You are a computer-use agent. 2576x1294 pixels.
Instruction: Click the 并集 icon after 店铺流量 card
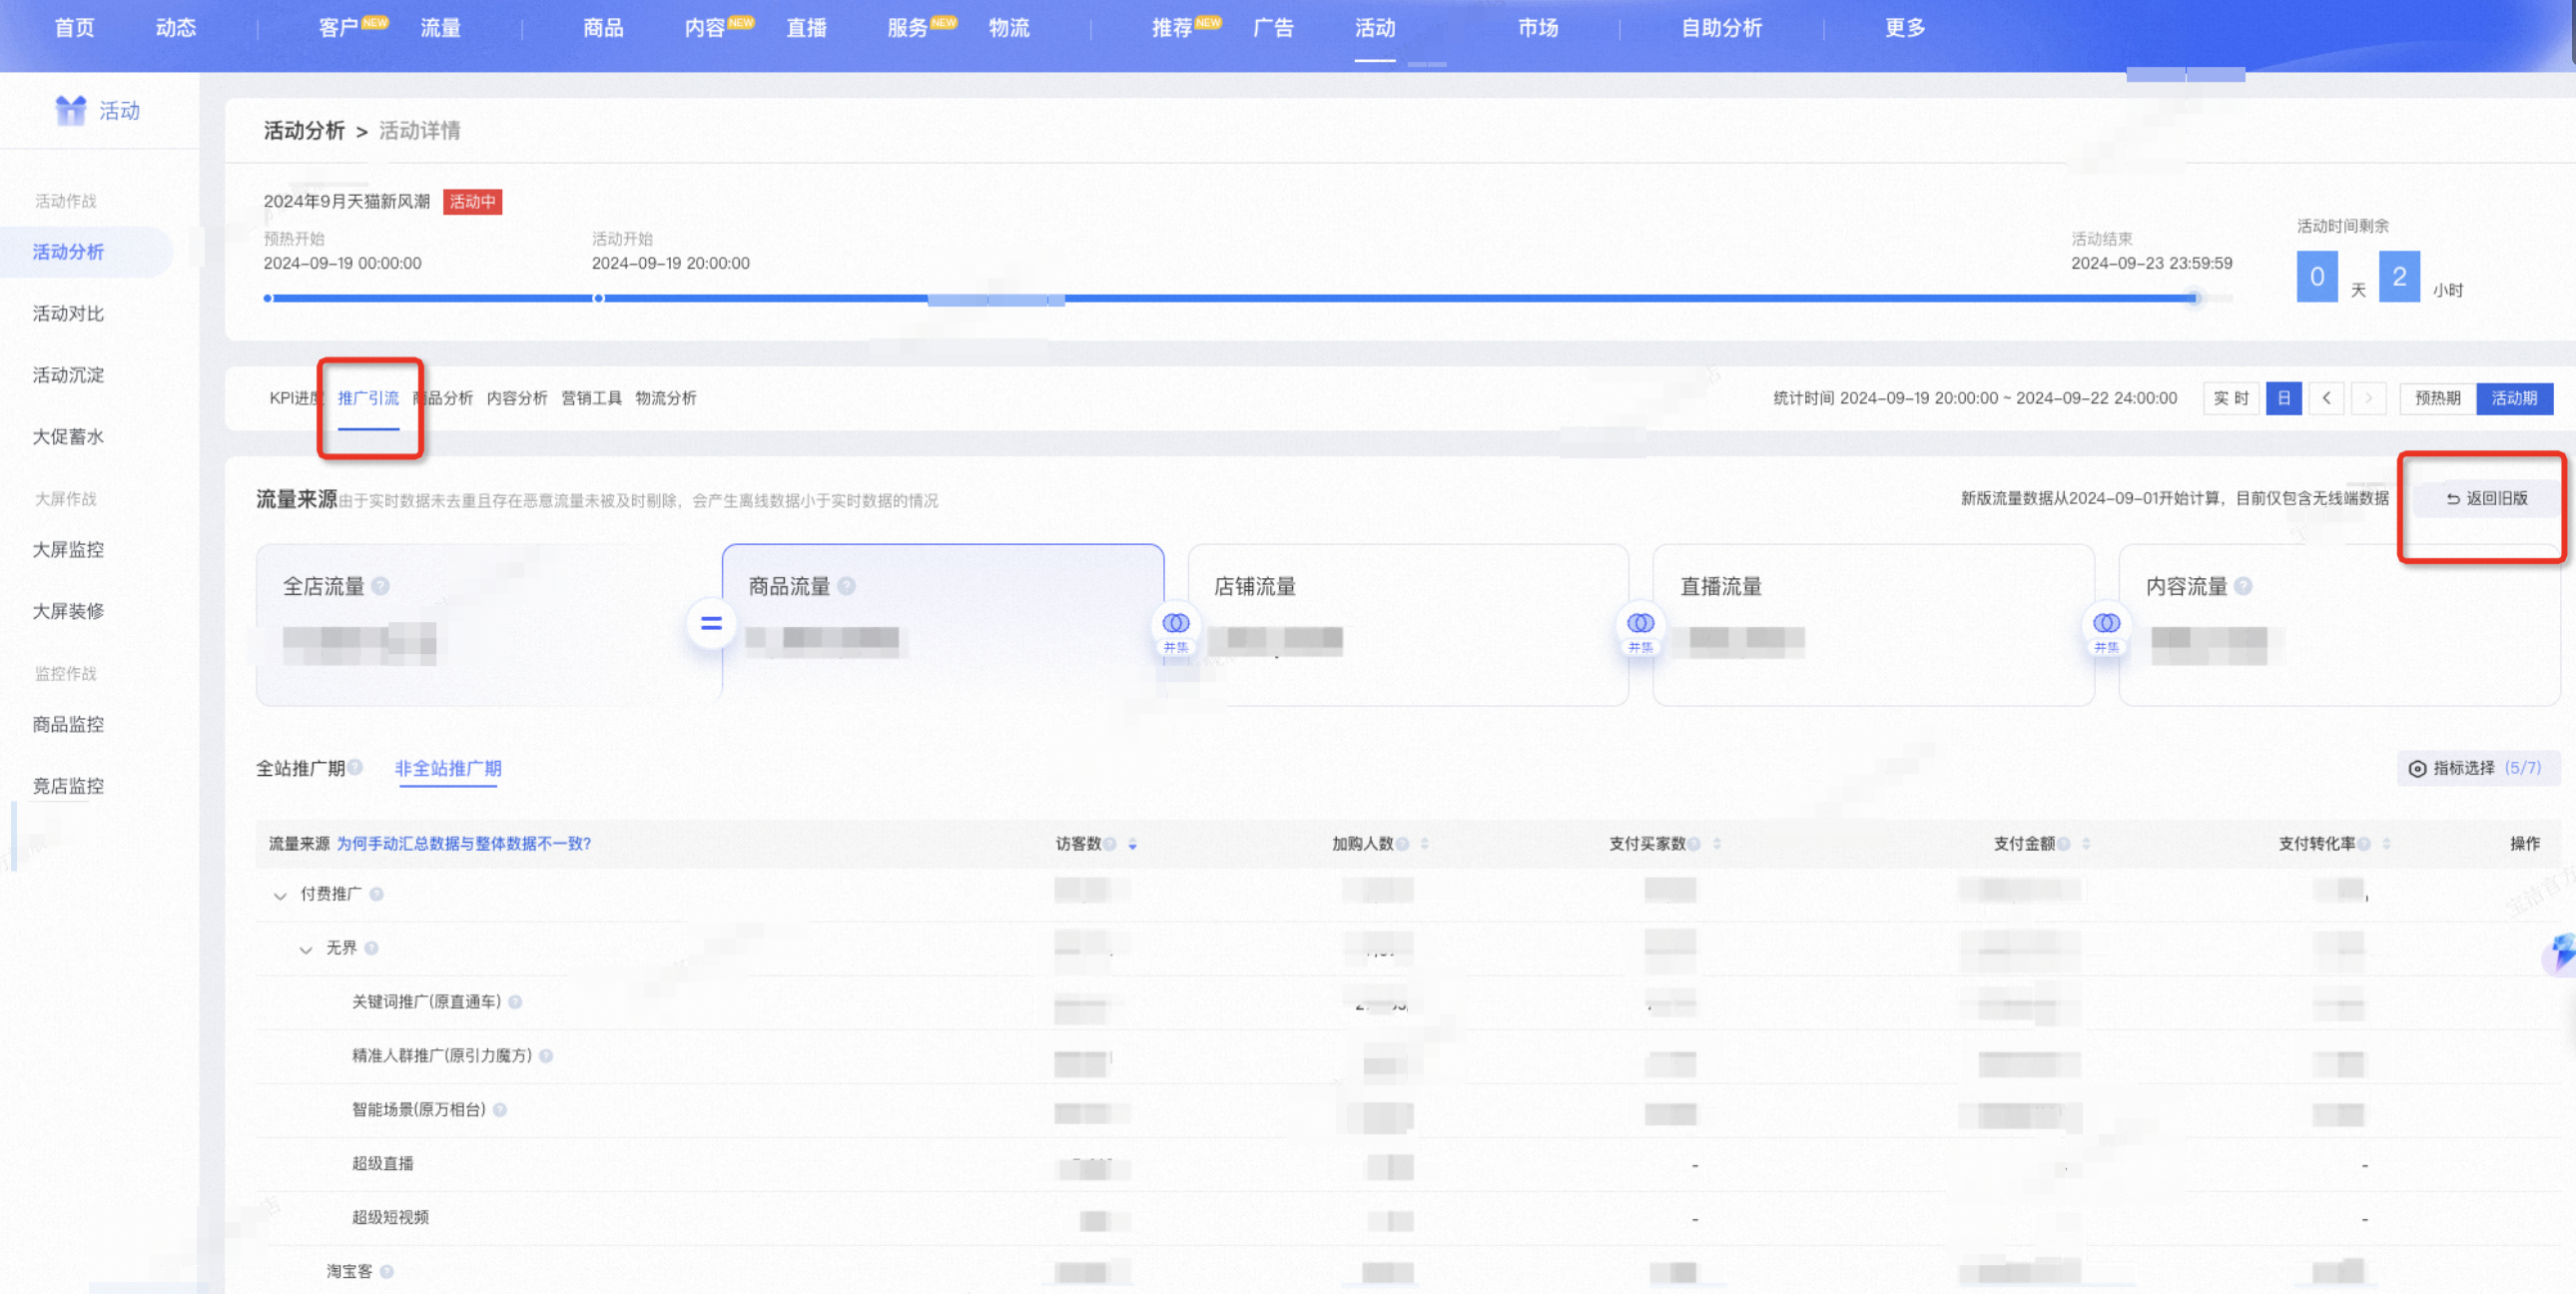[1641, 630]
